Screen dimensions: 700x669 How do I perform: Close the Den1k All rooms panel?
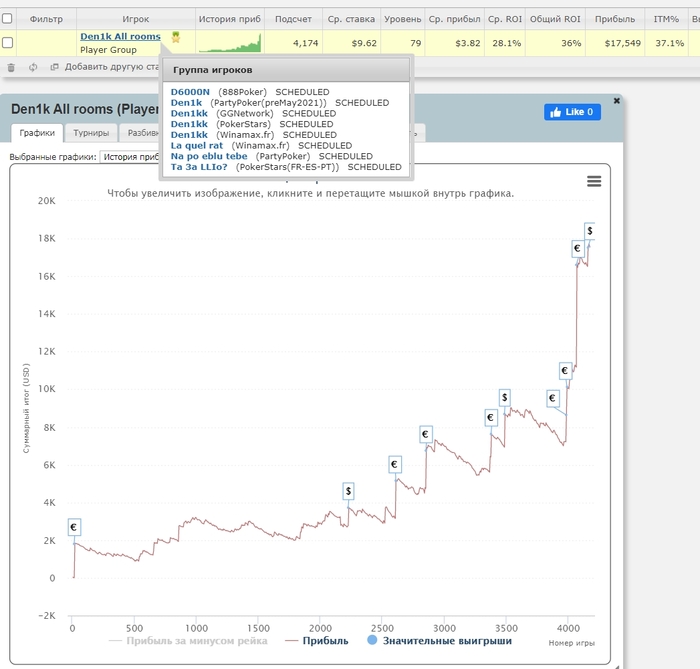point(617,101)
